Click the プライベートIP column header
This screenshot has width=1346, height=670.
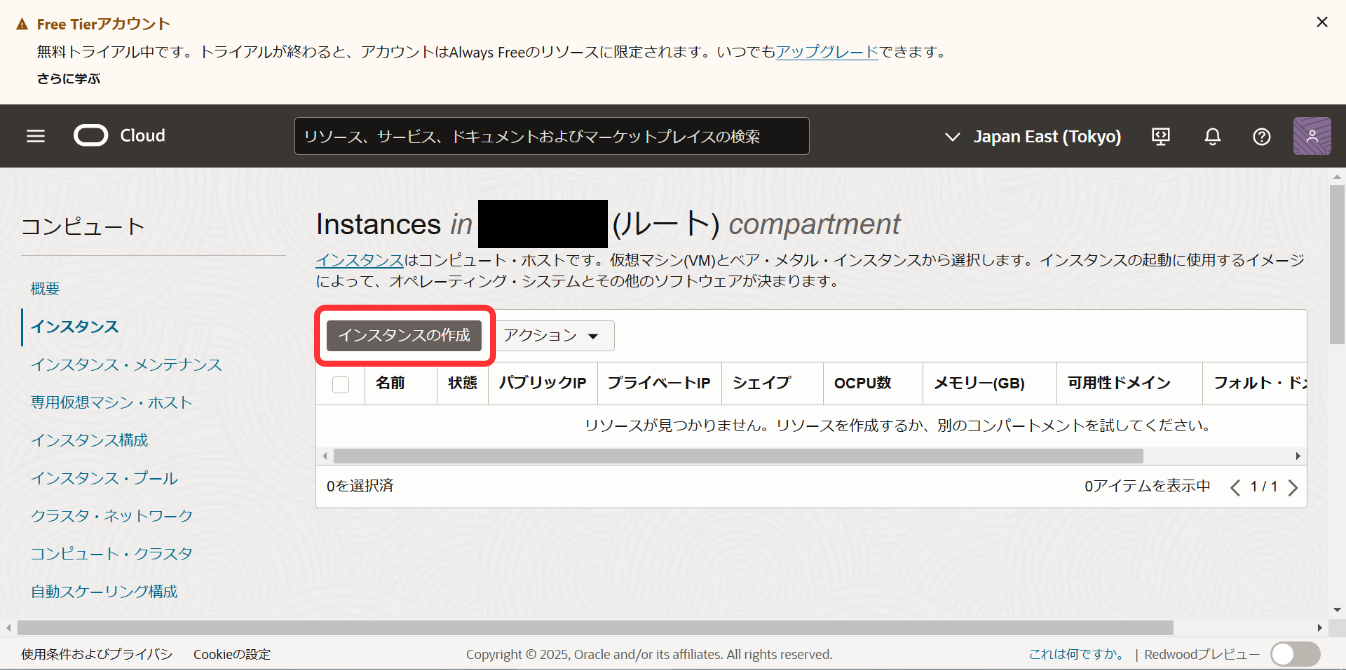pos(658,383)
